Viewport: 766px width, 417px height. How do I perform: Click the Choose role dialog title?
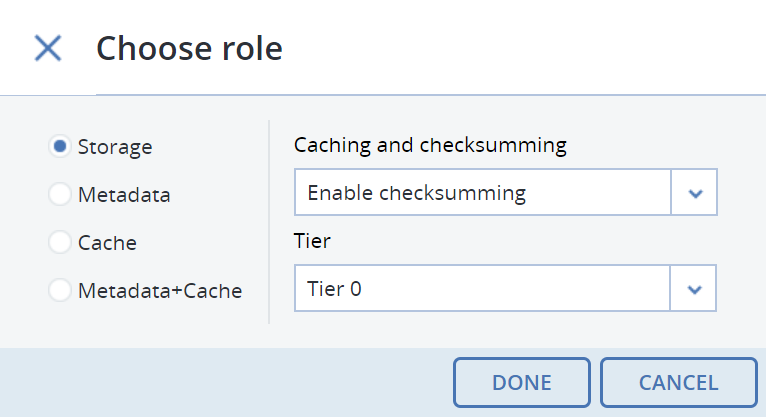point(189,48)
